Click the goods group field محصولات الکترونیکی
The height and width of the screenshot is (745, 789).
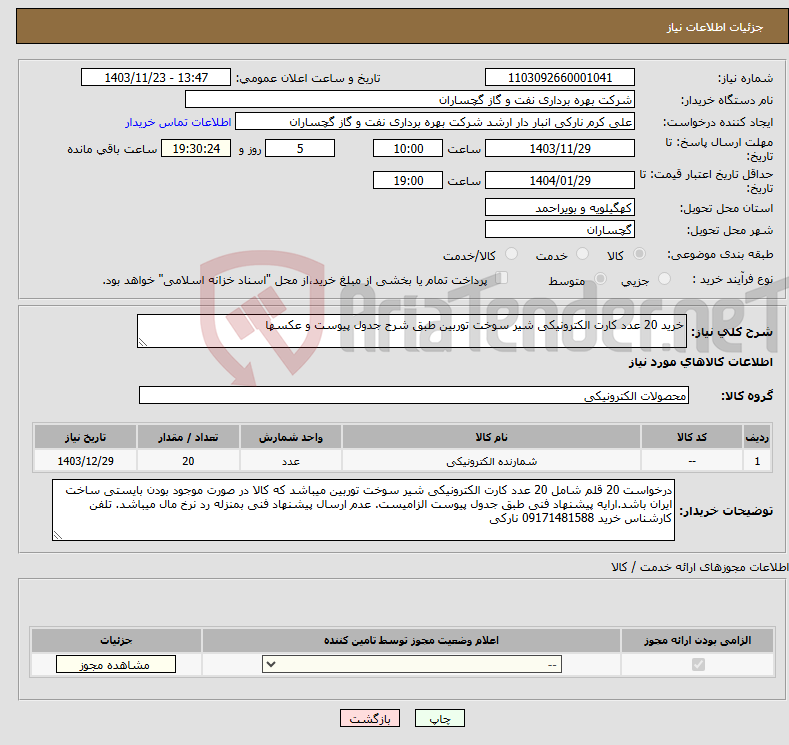click(x=414, y=395)
